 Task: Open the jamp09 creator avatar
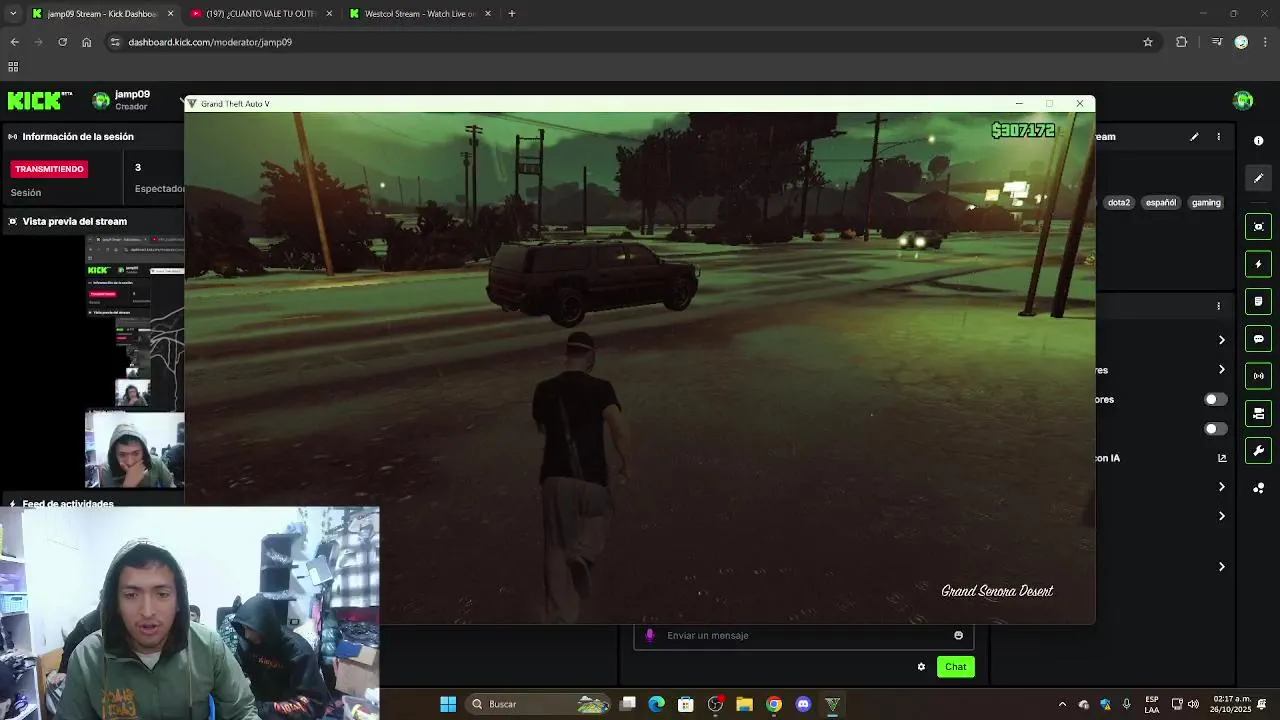coord(101,100)
